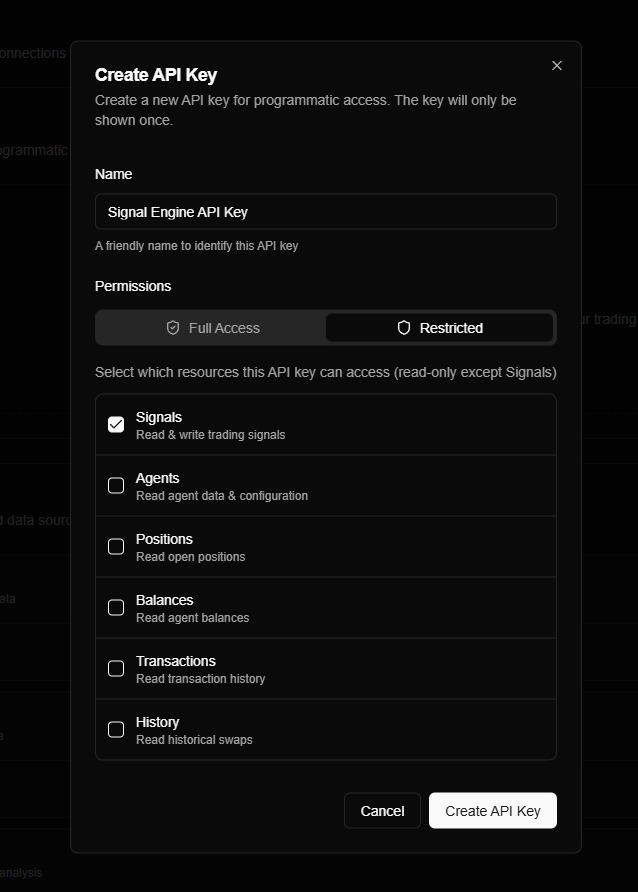The image size is (638, 892).
Task: Tick the Positions checkbox
Action: [116, 547]
